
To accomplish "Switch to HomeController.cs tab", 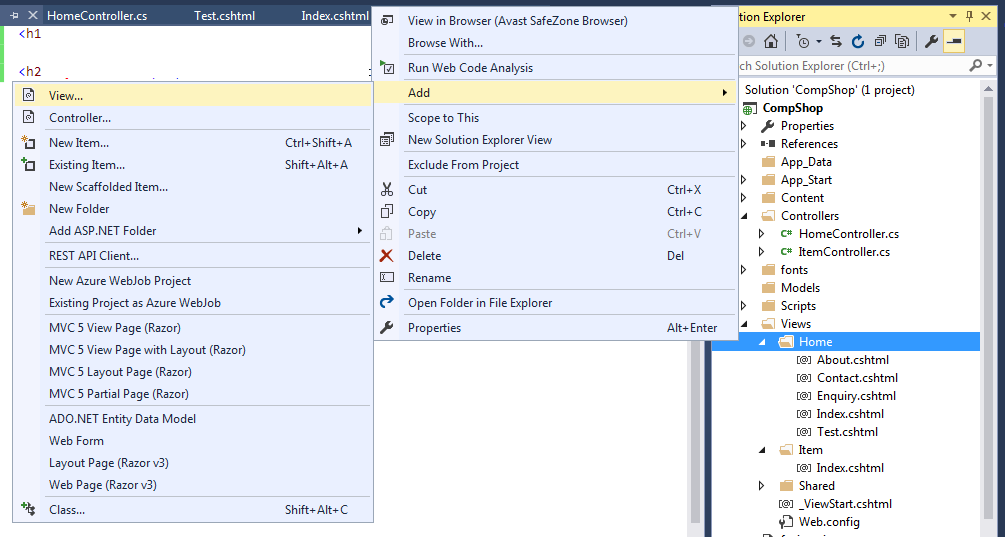I will pos(97,15).
